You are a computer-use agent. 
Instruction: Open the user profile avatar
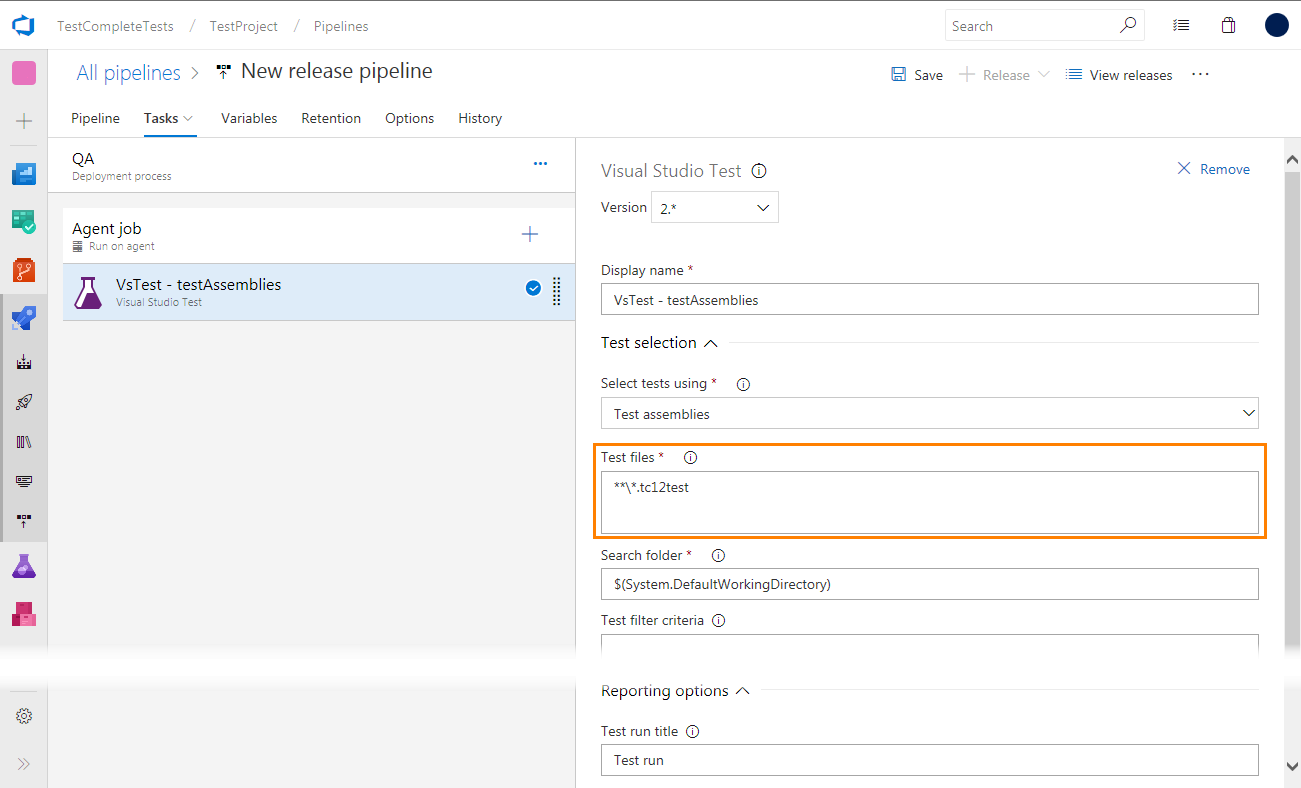[x=1277, y=25]
